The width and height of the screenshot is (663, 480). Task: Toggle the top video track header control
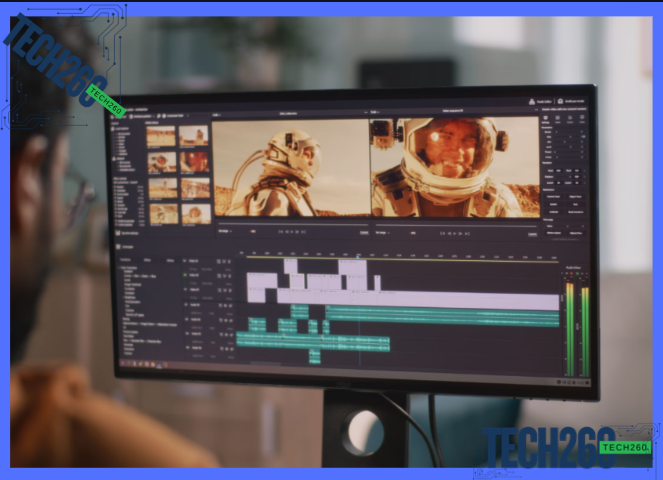click(187, 260)
